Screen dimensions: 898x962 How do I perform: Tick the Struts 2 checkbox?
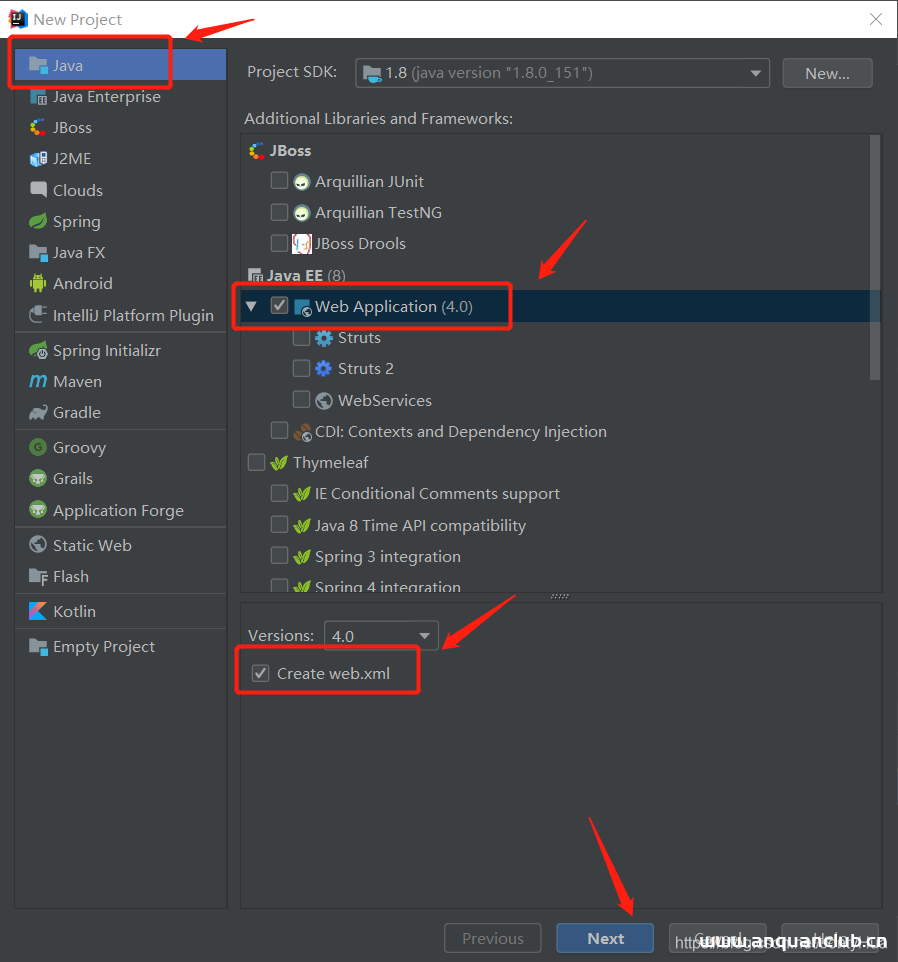click(301, 367)
